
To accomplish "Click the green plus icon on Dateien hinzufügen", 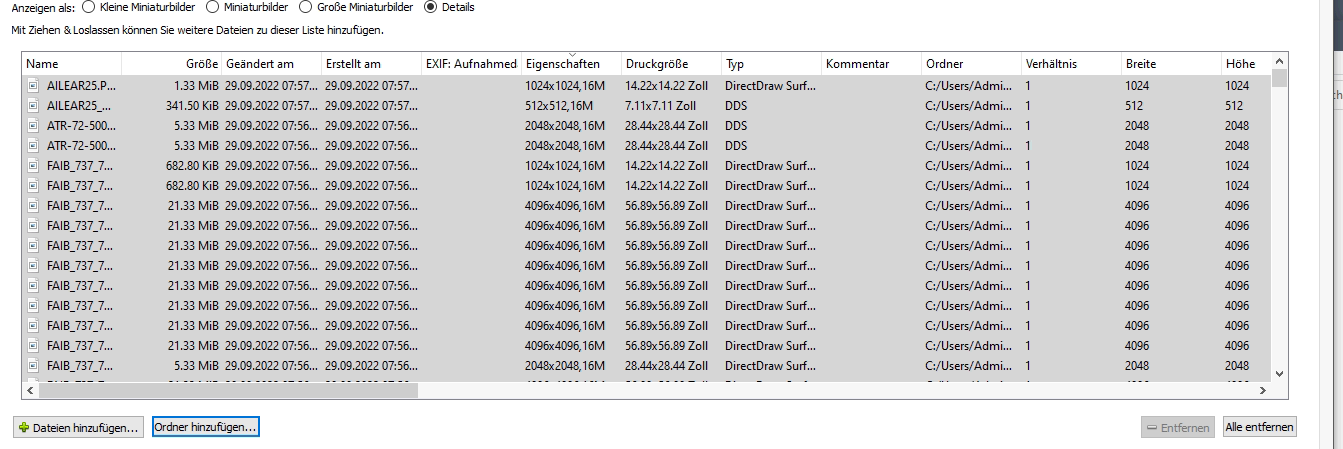I will pyautogui.click(x=24, y=428).
